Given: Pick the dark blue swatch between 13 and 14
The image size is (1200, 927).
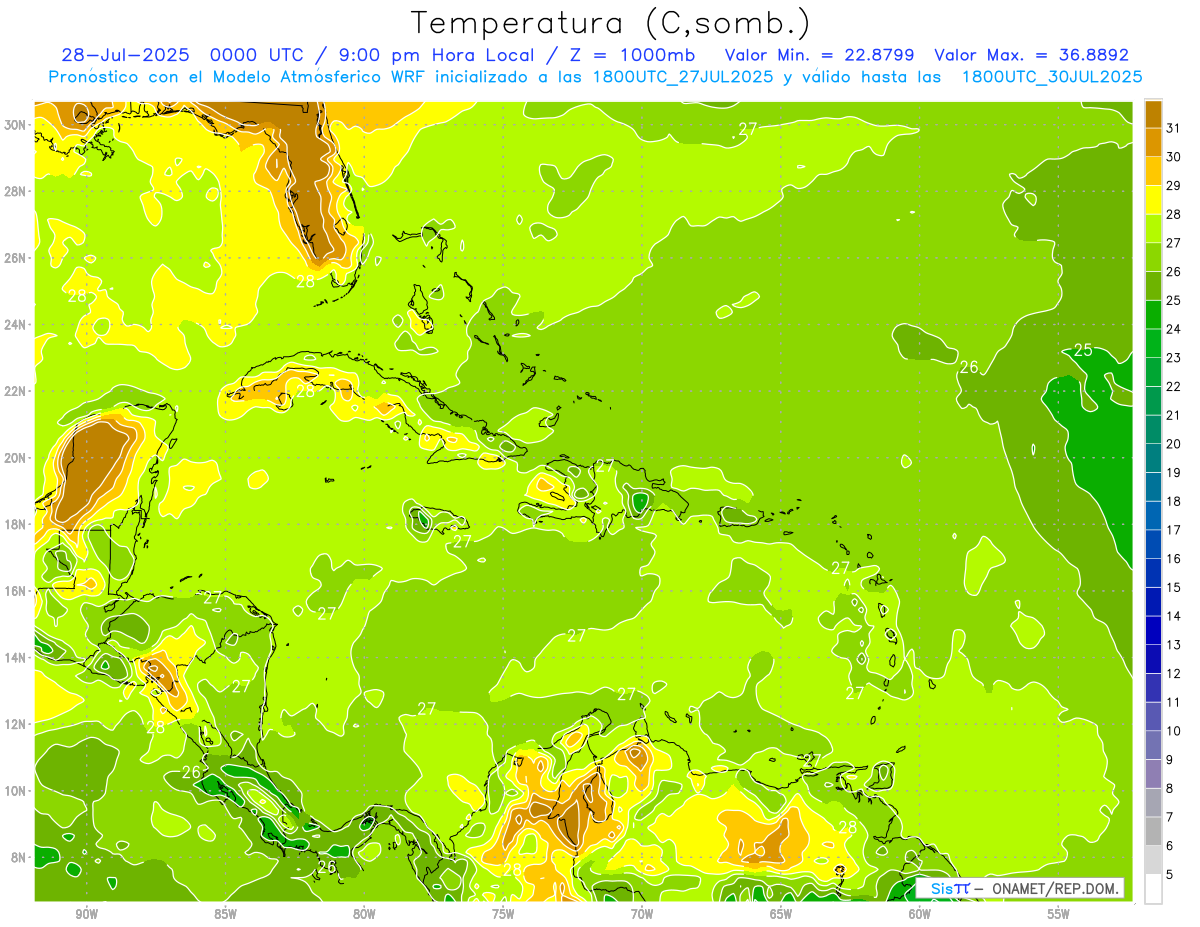Looking at the screenshot, I should [x=1153, y=630].
